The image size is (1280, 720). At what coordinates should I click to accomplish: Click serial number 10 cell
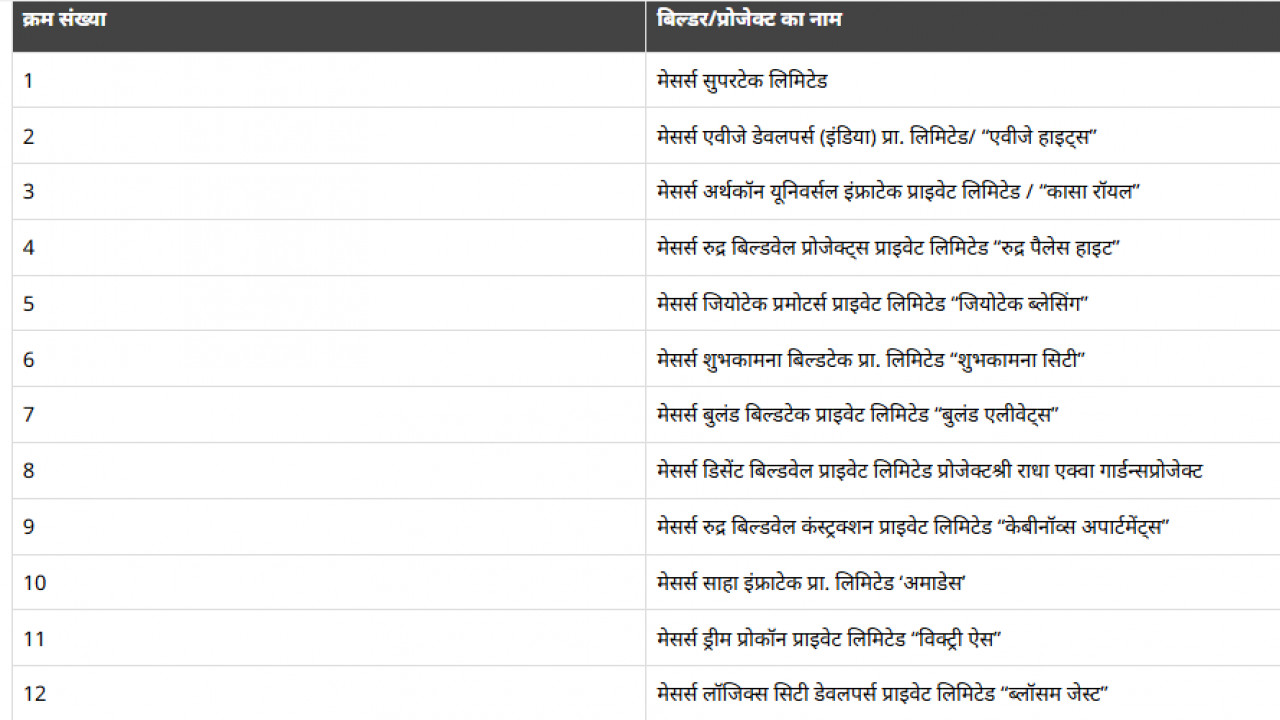pos(328,583)
